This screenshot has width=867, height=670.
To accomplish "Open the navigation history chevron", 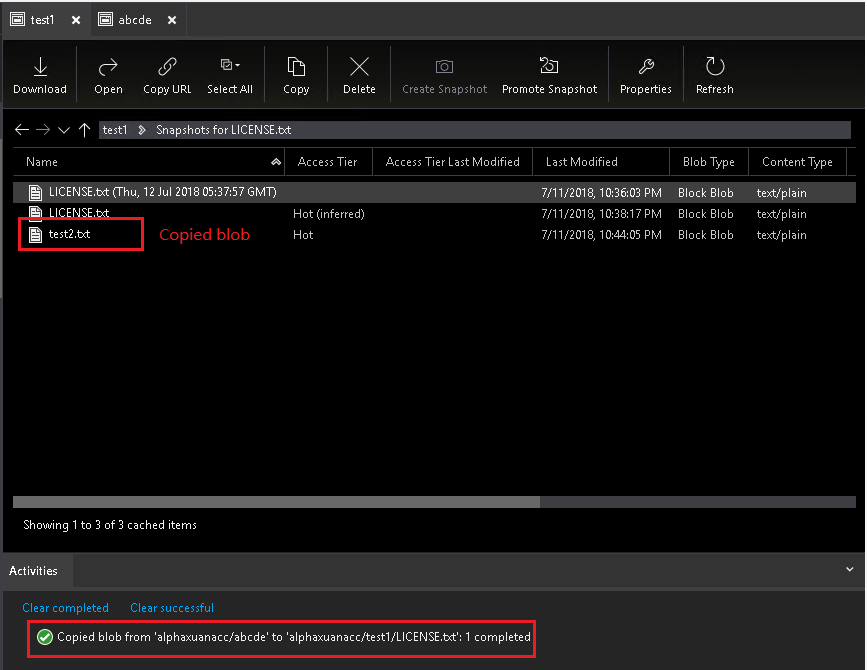I will point(63,129).
